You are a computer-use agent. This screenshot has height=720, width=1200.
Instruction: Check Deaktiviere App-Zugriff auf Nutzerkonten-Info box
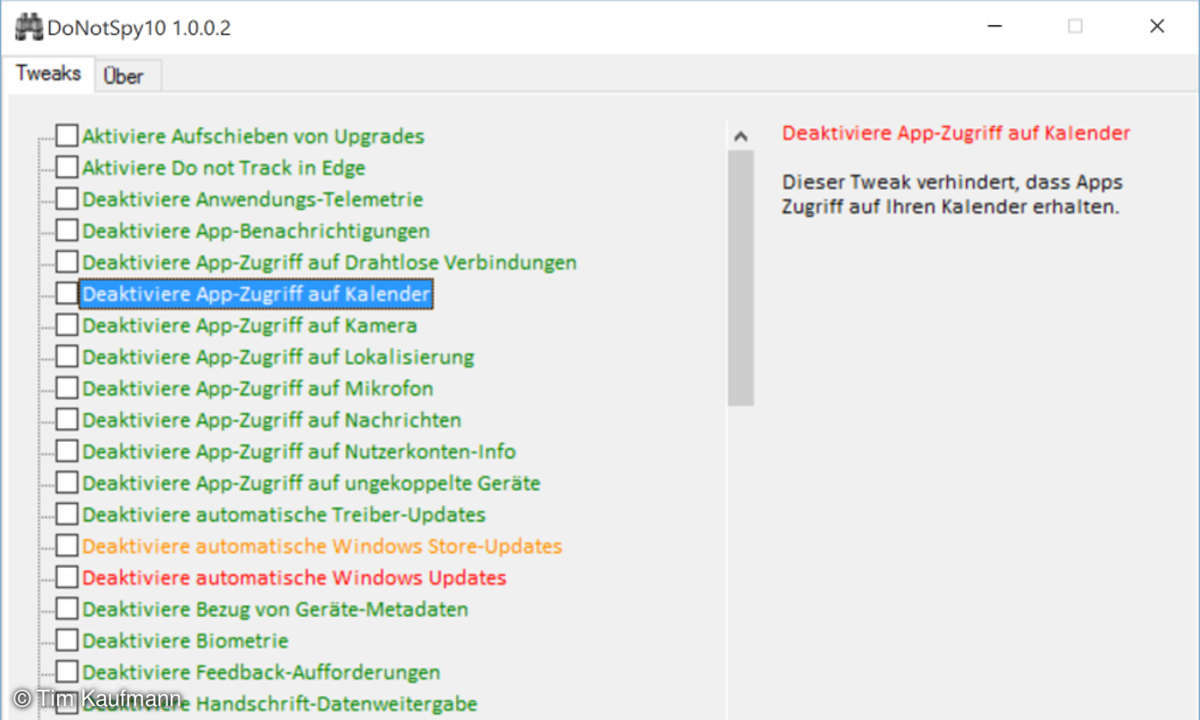click(66, 451)
